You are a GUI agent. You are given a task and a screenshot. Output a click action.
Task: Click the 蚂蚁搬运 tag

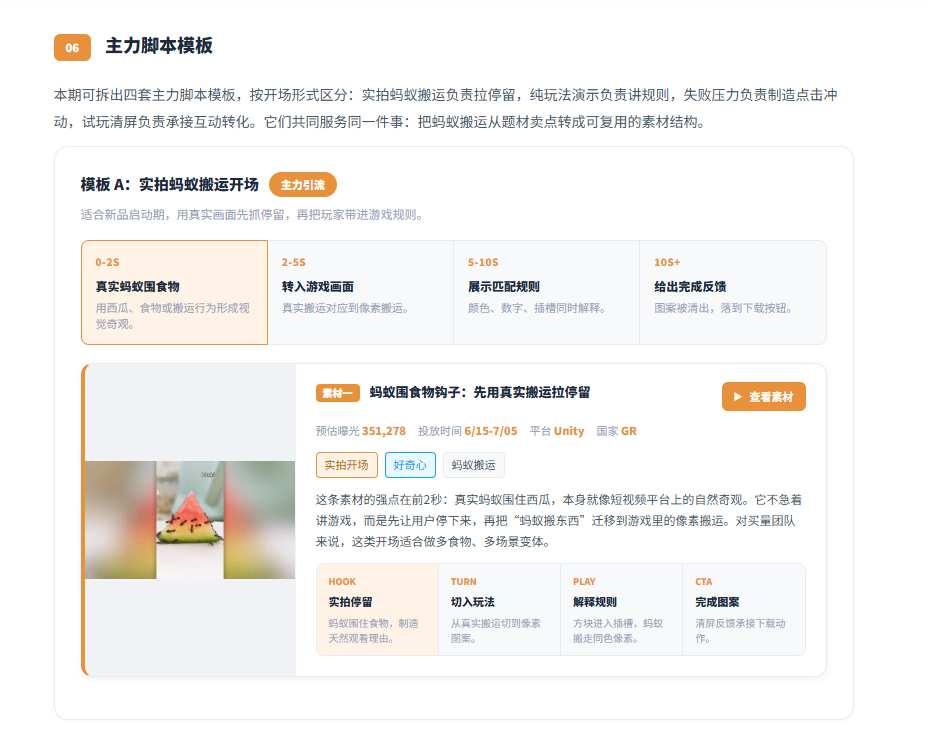[x=474, y=465]
